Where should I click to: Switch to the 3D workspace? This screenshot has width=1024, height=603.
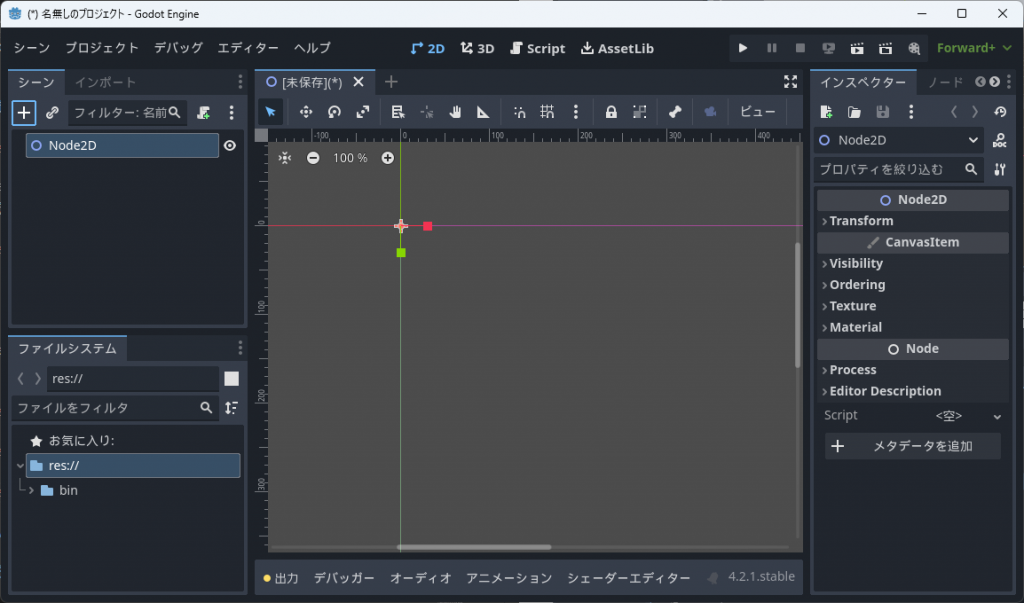[x=477, y=48]
